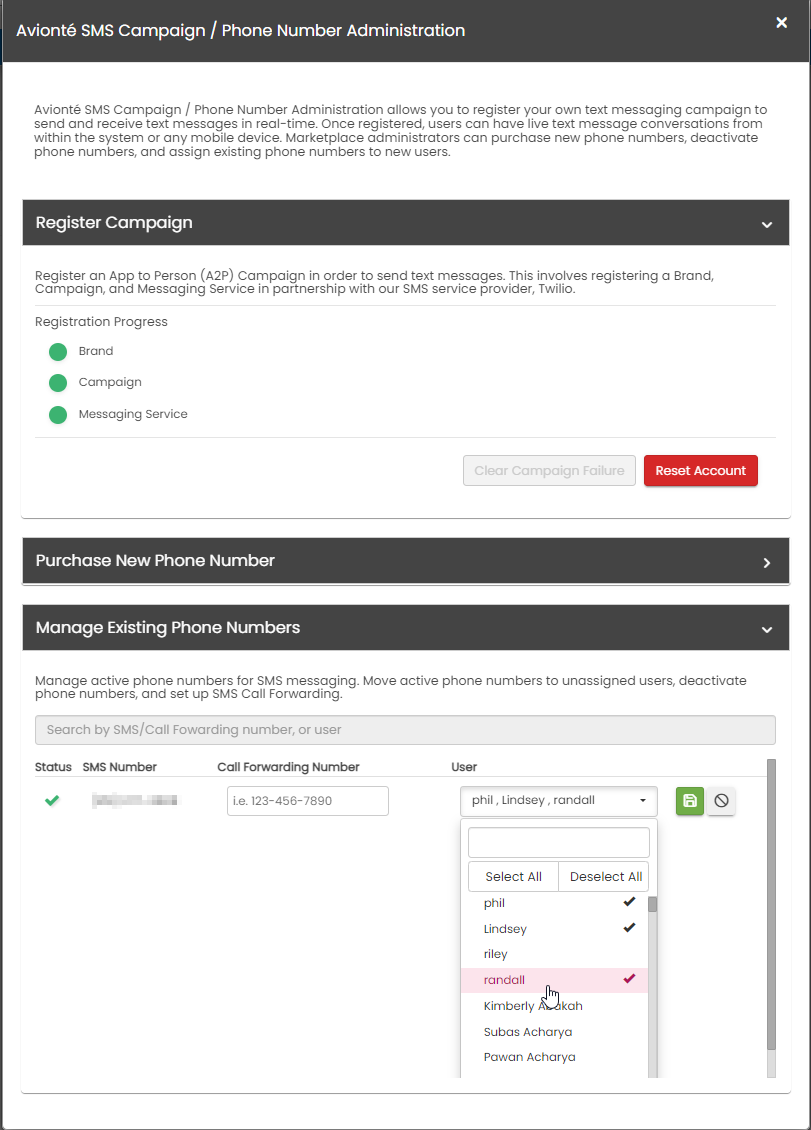
Task: Click the green Messaging Service status indicator
Action: [58, 414]
